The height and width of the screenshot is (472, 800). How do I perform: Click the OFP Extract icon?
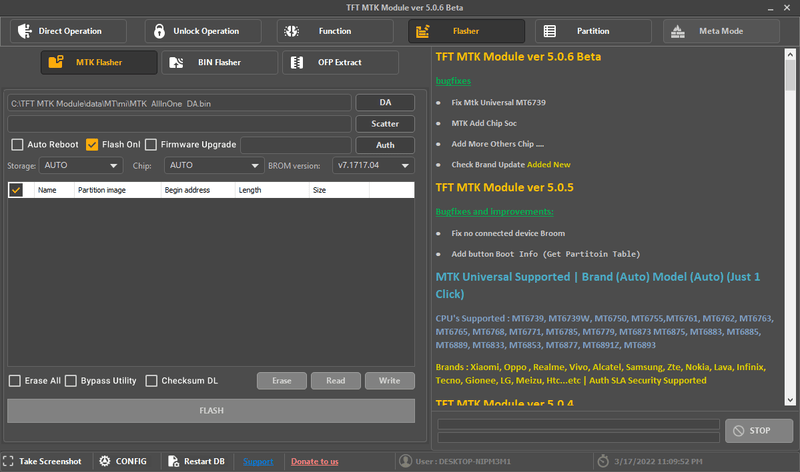pyautogui.click(x=296, y=62)
